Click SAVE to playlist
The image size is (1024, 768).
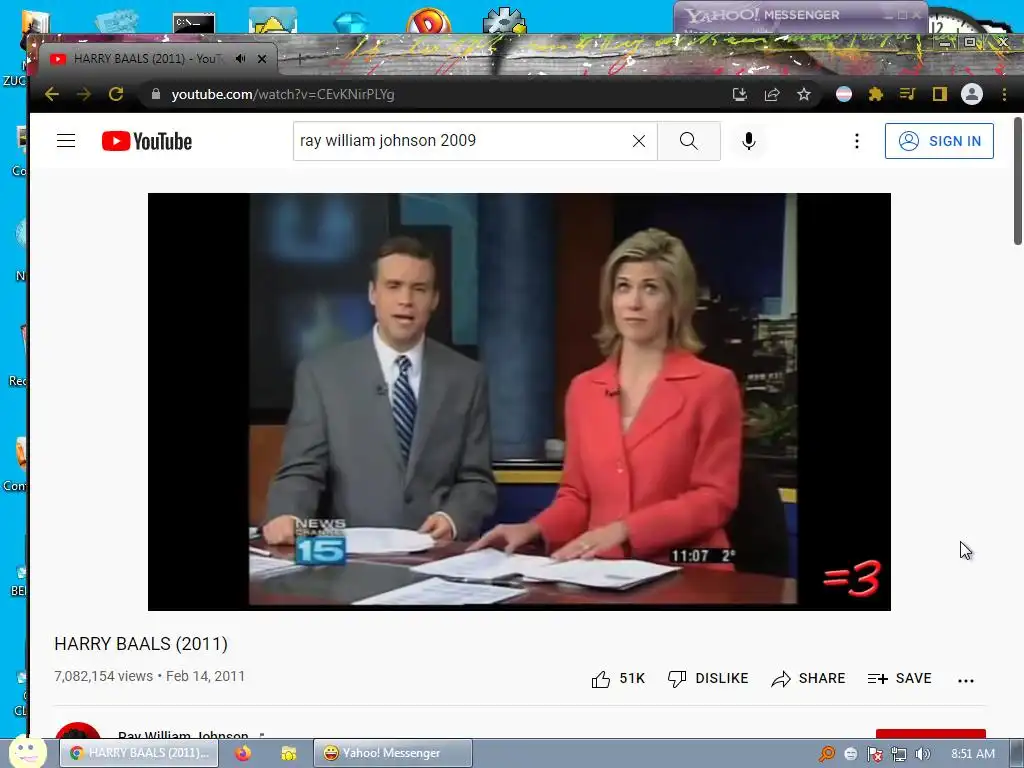point(899,679)
